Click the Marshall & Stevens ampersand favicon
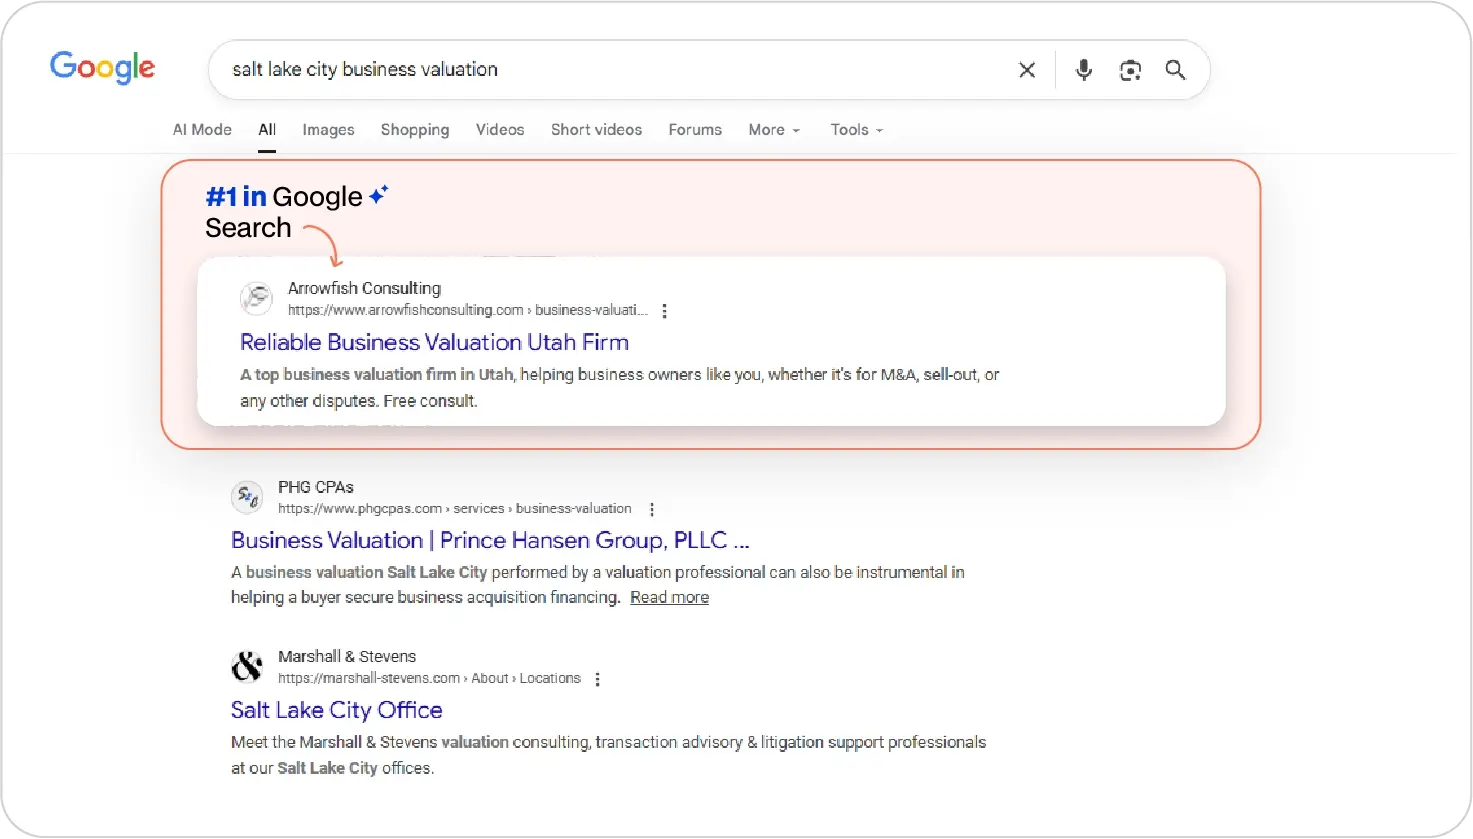1473x839 pixels. [x=247, y=666]
